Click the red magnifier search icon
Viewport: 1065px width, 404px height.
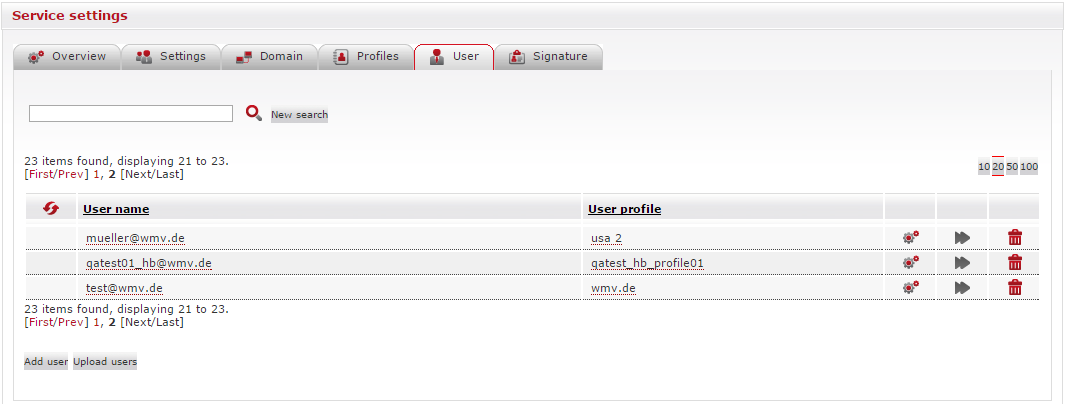coord(254,114)
